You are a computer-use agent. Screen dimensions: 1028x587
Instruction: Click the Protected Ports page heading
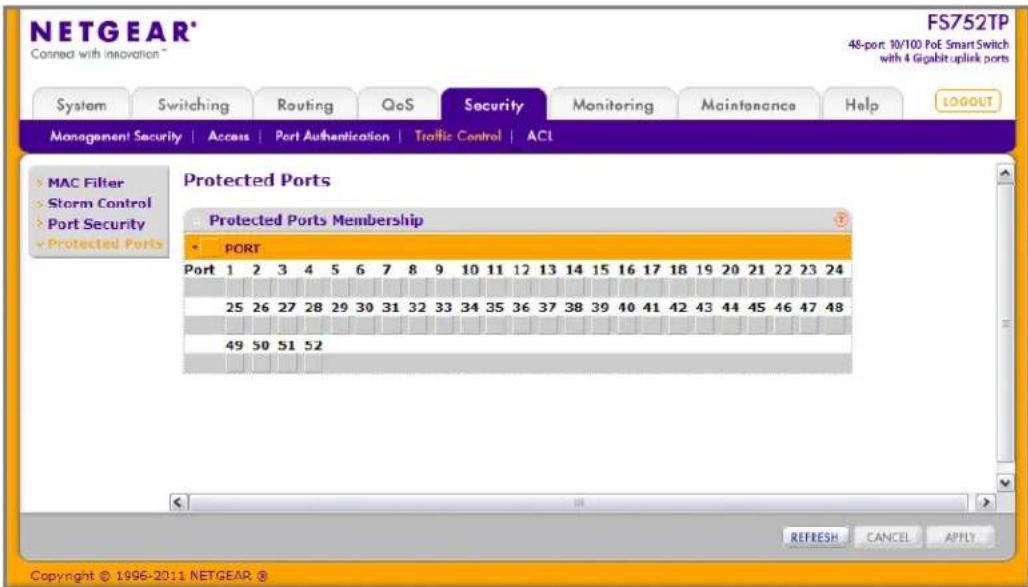click(257, 180)
